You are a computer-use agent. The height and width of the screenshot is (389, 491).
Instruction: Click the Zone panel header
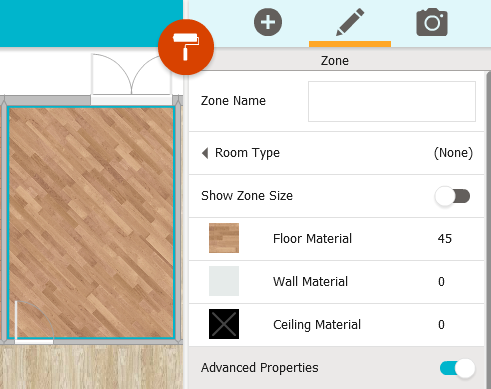coord(335,61)
